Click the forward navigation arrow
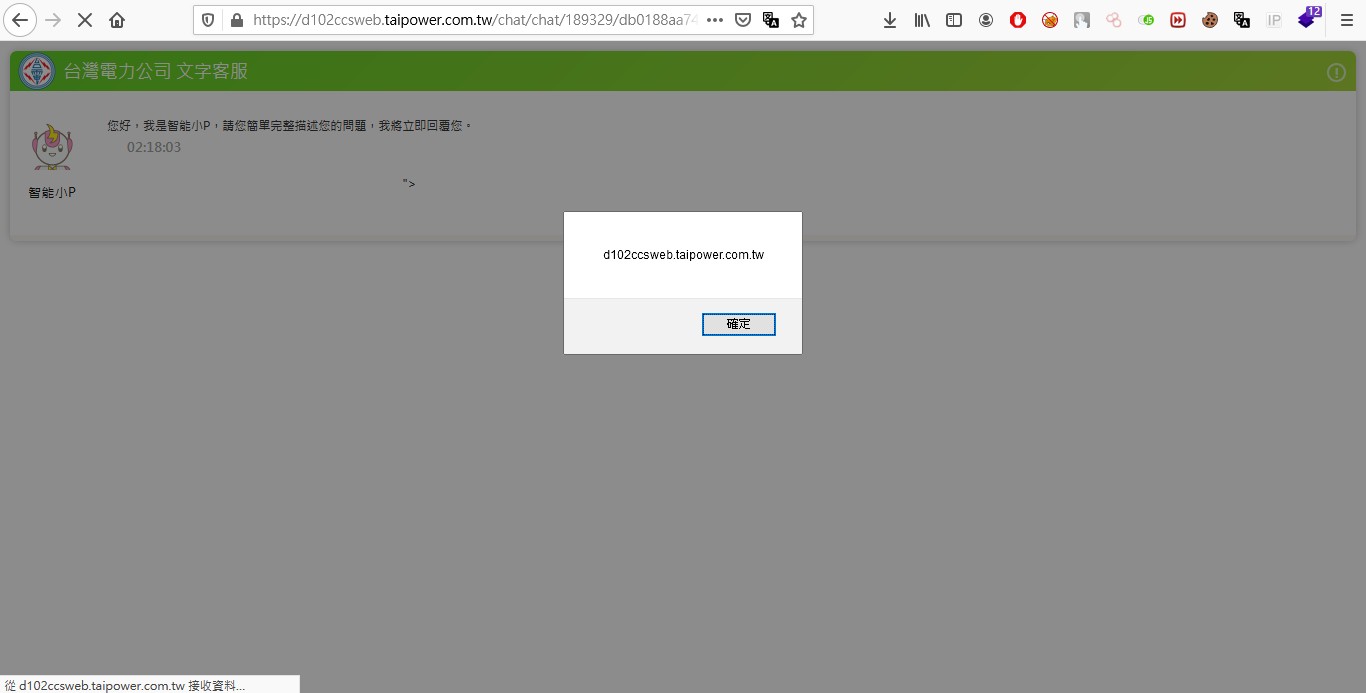 (54, 20)
